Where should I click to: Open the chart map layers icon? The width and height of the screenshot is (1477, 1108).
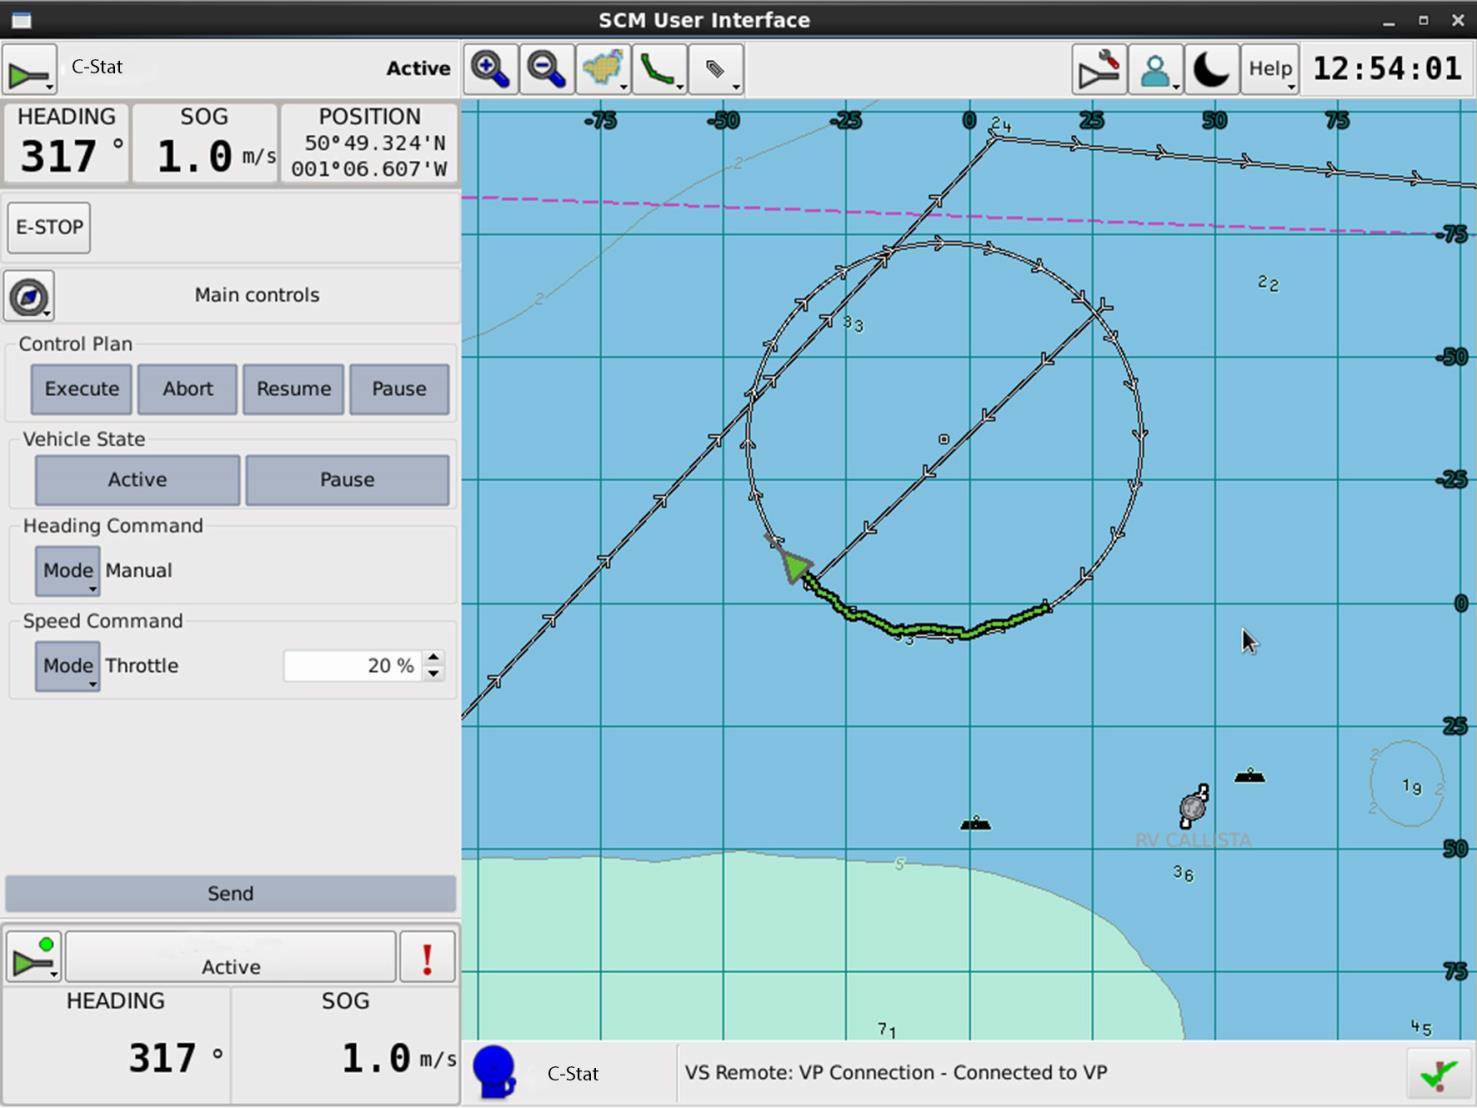[x=603, y=69]
